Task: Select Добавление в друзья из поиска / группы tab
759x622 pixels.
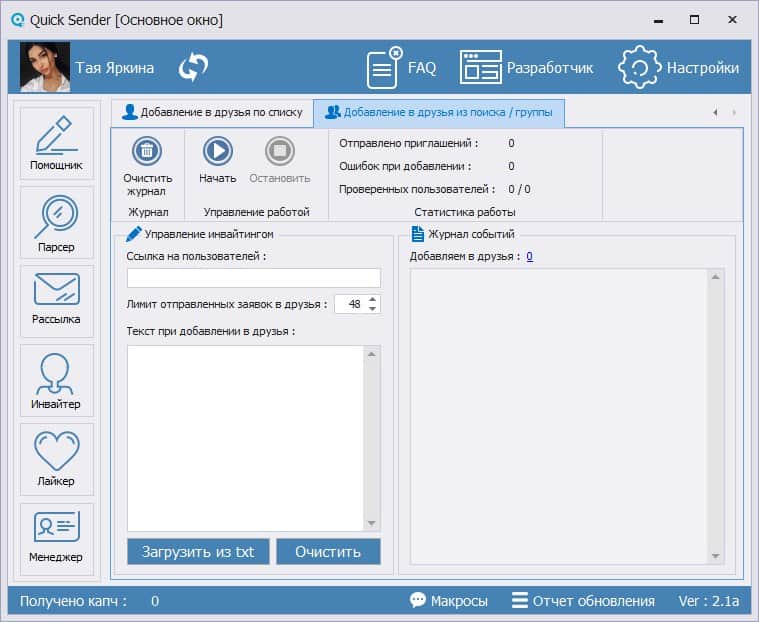Action: click(439, 113)
